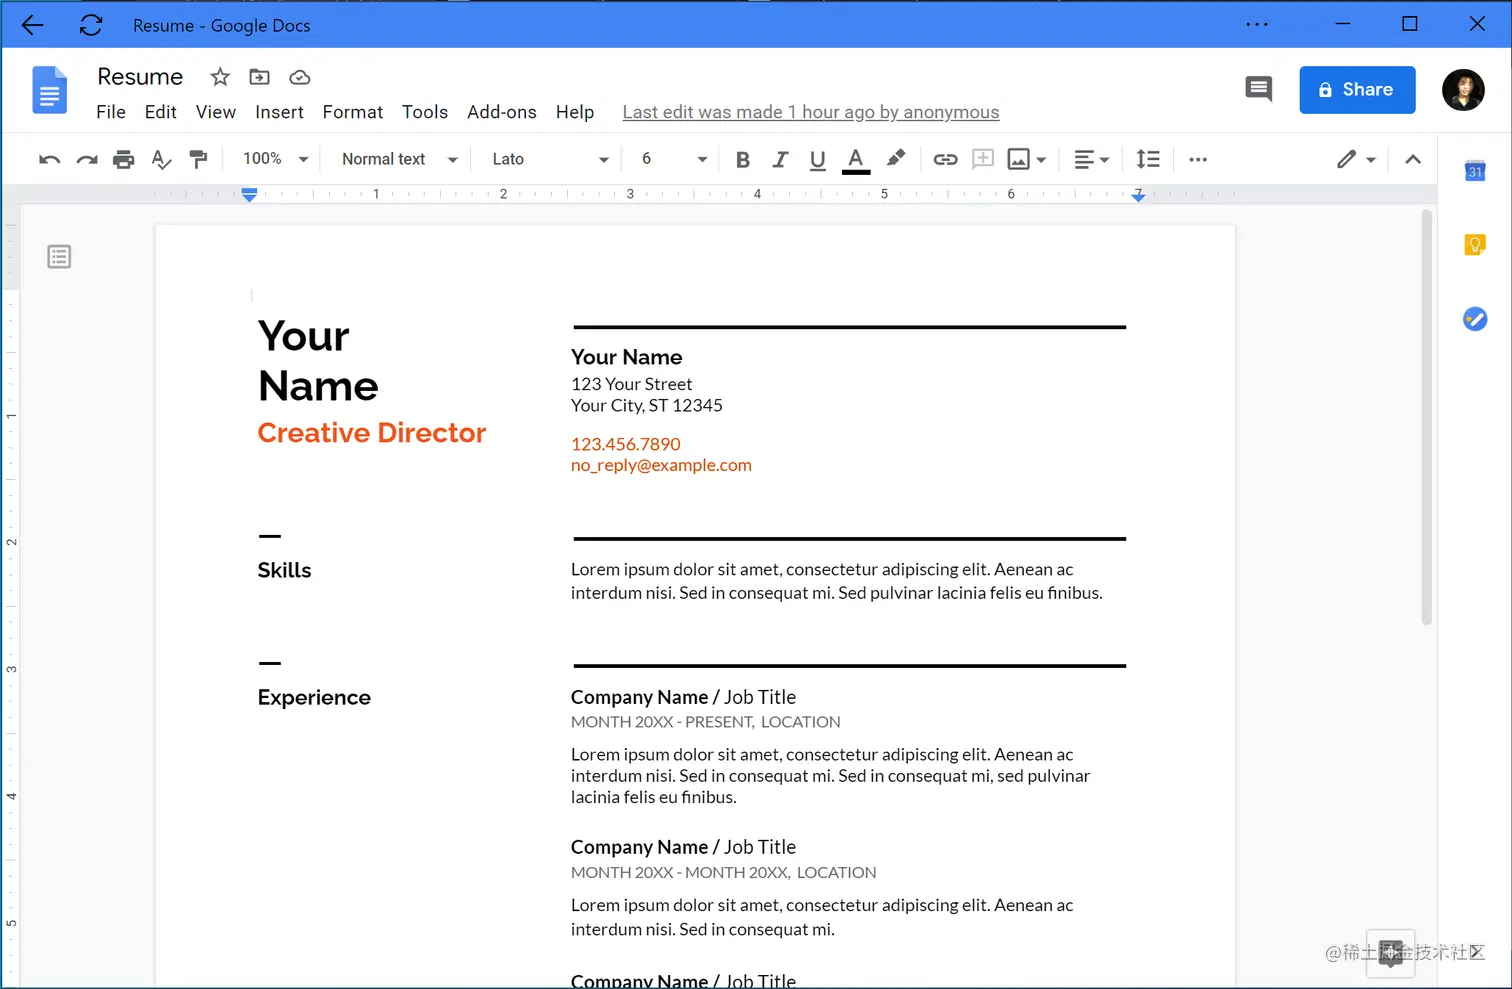The width and height of the screenshot is (1512, 989).
Task: Open the Insert image dropdown
Action: click(1027, 159)
